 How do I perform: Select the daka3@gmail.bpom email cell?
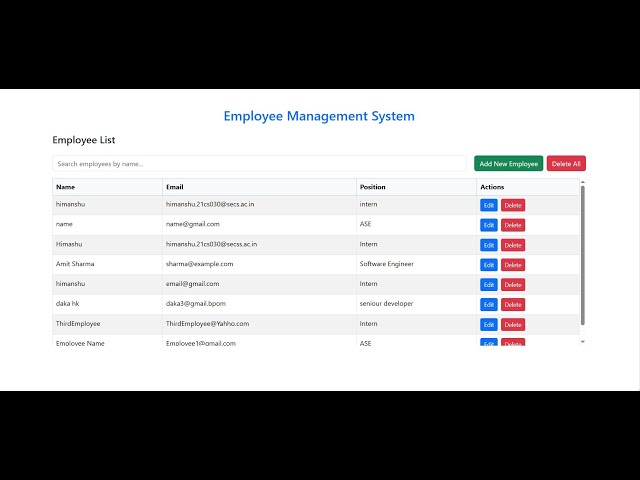click(259, 304)
